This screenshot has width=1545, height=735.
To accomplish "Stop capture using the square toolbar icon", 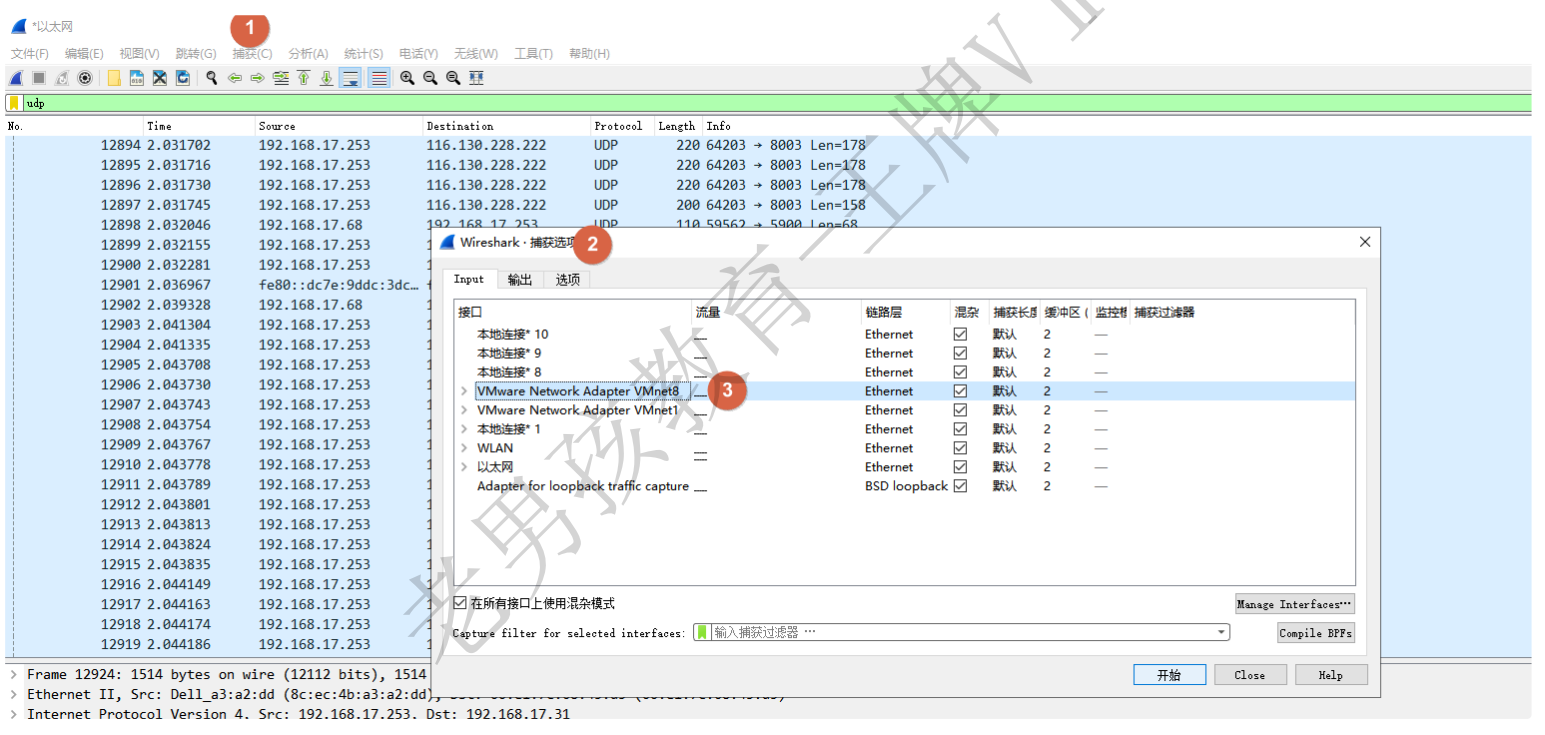I will (39, 78).
